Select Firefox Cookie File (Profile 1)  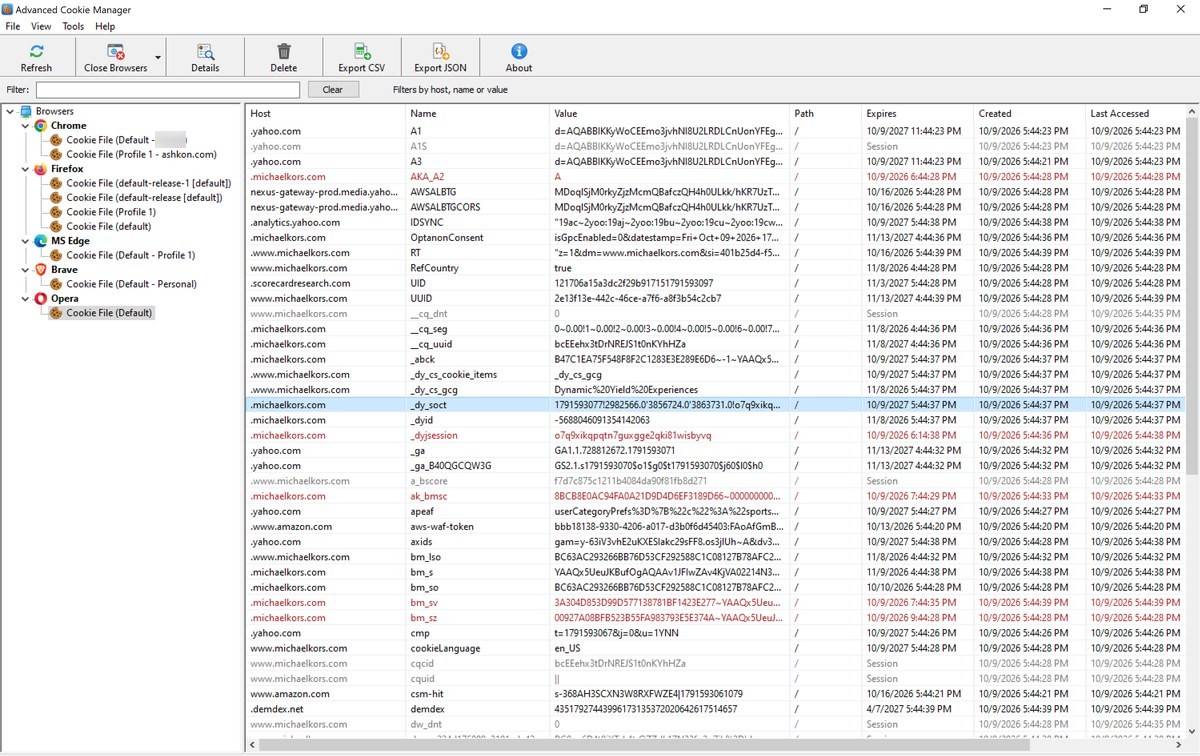pyautogui.click(x=111, y=212)
